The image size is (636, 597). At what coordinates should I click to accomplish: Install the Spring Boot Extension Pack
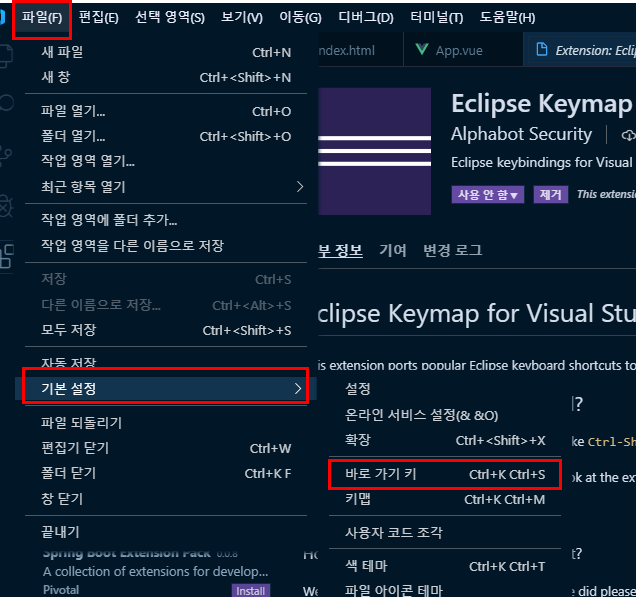point(250,591)
